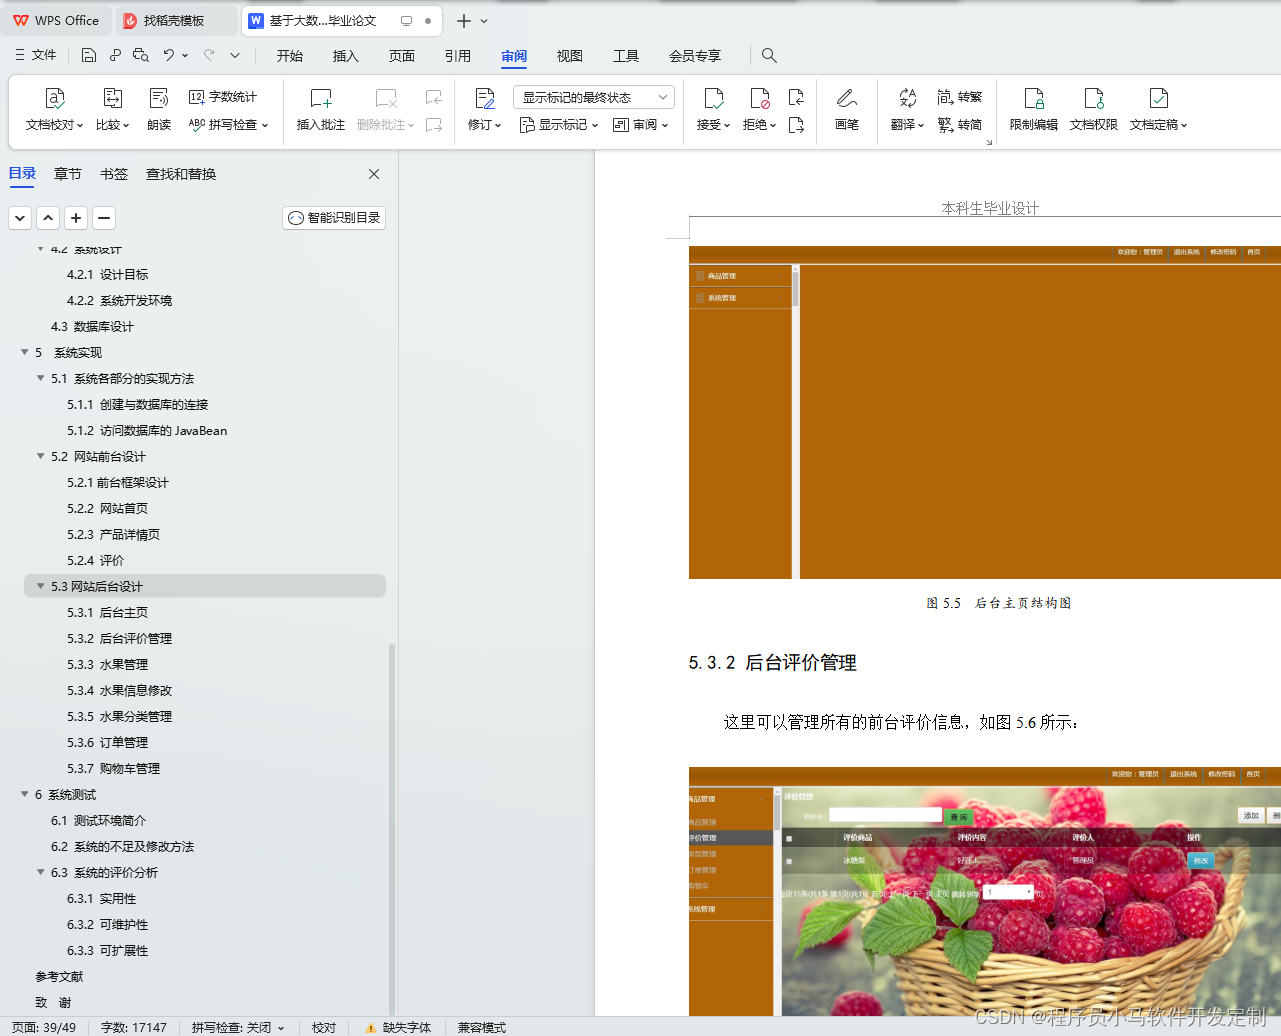Click the save icon in quick toolbar
Viewport: 1281px width, 1036px height.
pyautogui.click(x=89, y=55)
